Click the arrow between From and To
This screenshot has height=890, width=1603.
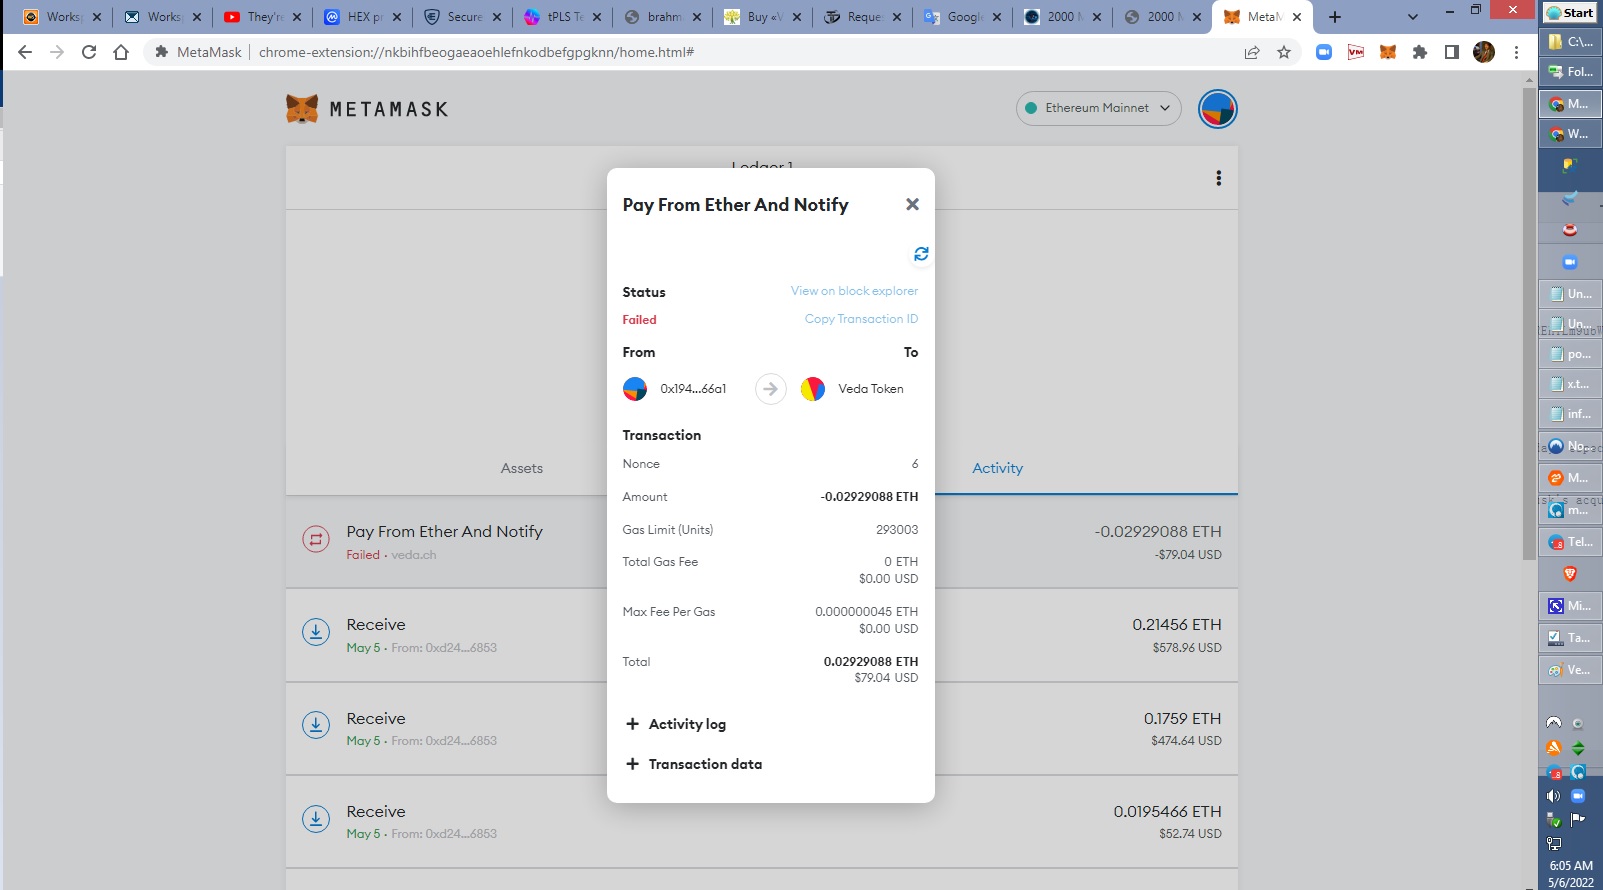(770, 389)
